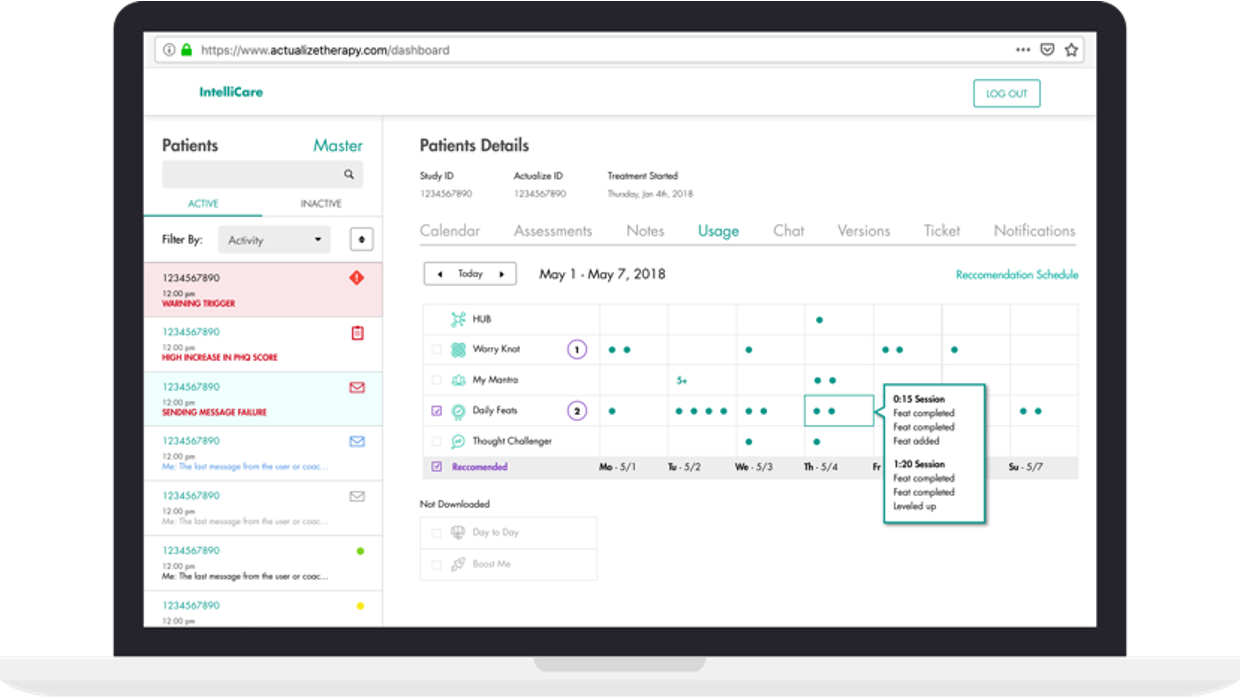1240x698 pixels.
Task: Click the Boost Me app icon
Action: click(458, 564)
